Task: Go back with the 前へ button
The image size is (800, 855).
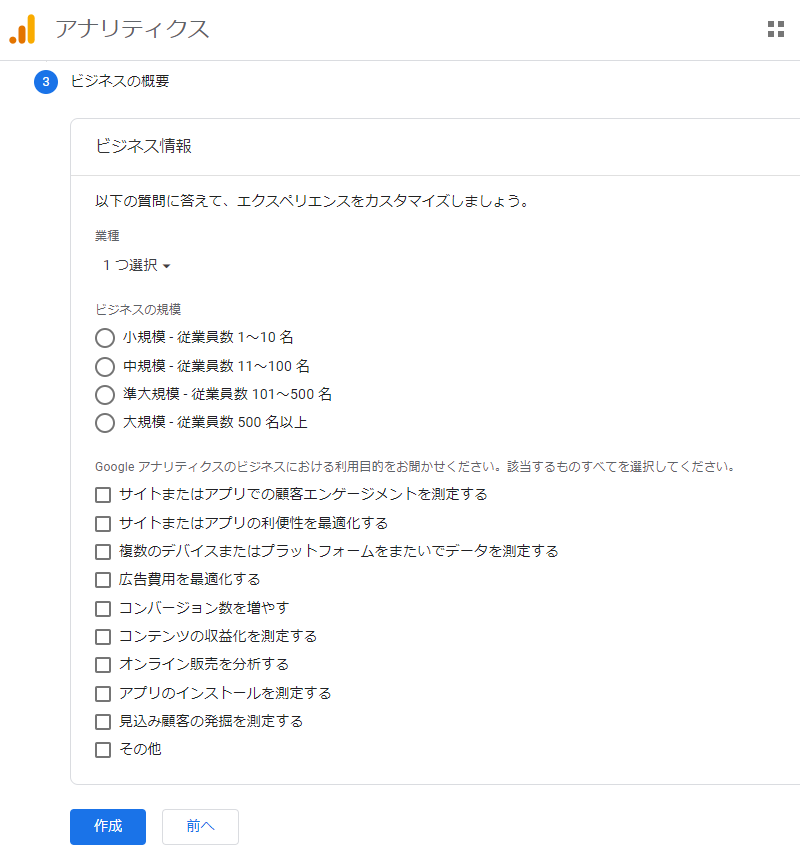Action: pyautogui.click(x=200, y=826)
